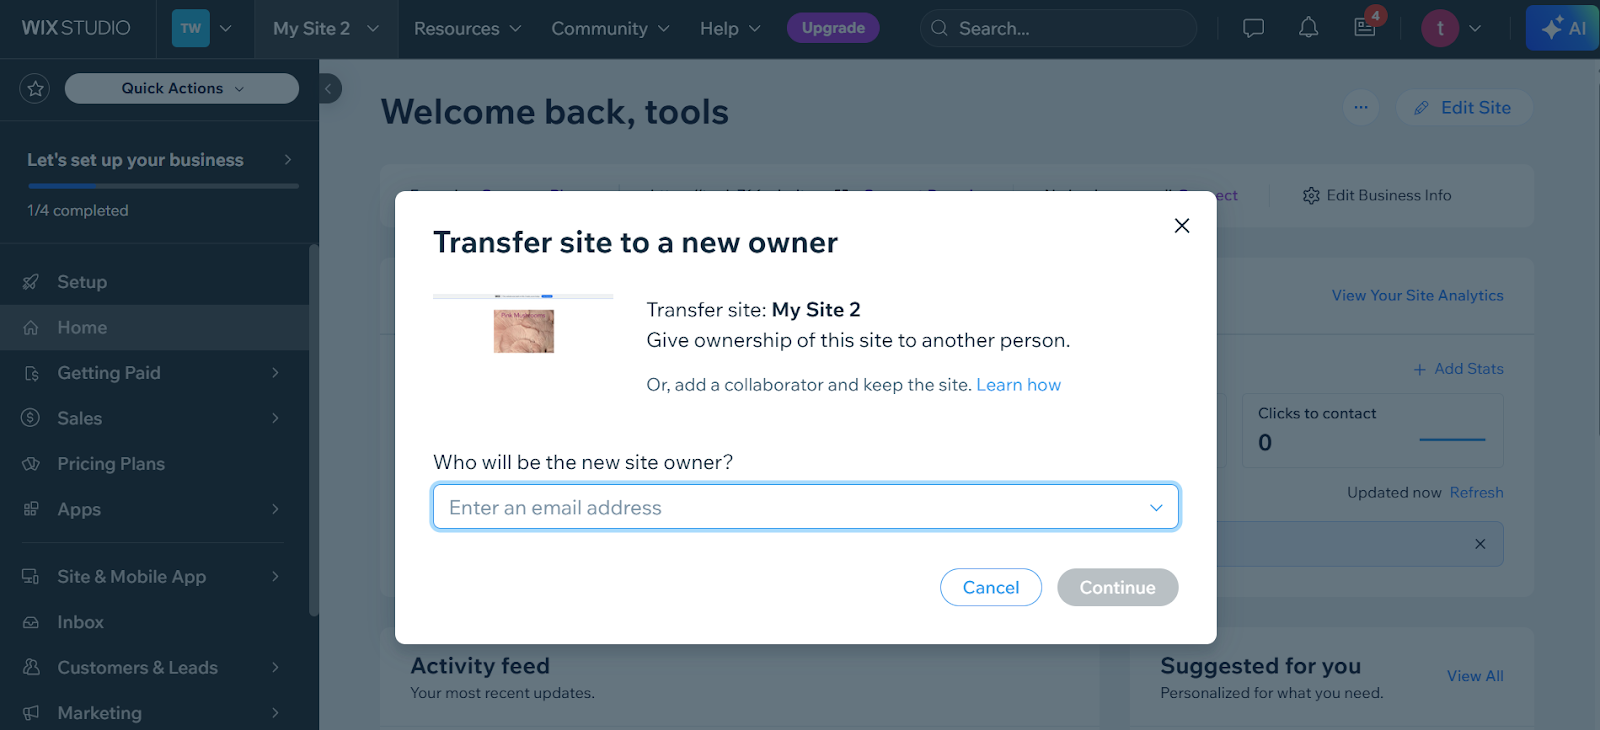This screenshot has height=730, width=1600.
Task: Click the Upgrade button
Action: (x=833, y=28)
